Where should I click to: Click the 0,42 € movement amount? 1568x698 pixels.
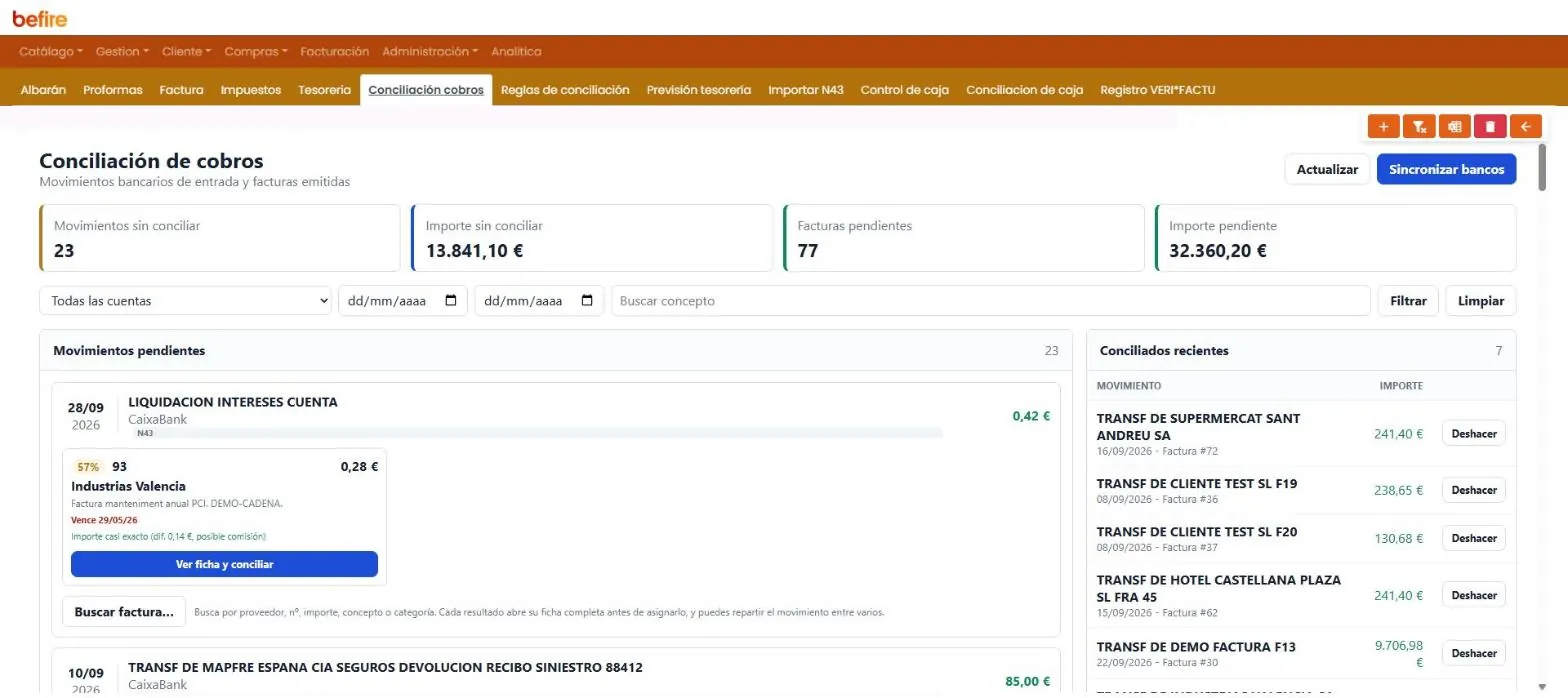point(1031,416)
